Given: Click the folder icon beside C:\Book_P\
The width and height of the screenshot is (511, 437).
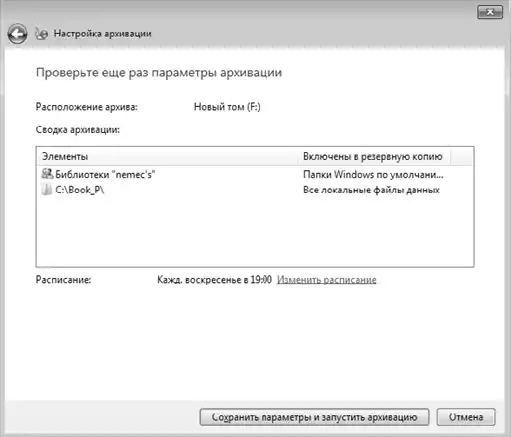Looking at the screenshot, I should click(x=47, y=189).
